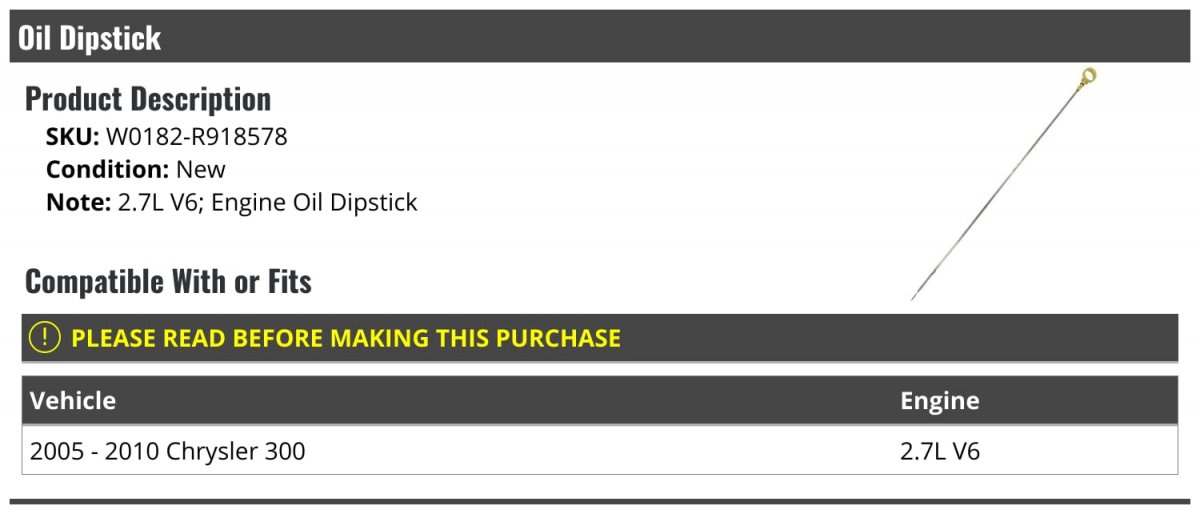The height and width of the screenshot is (514, 1200).
Task: Click the SKU label
Action: pos(73,137)
